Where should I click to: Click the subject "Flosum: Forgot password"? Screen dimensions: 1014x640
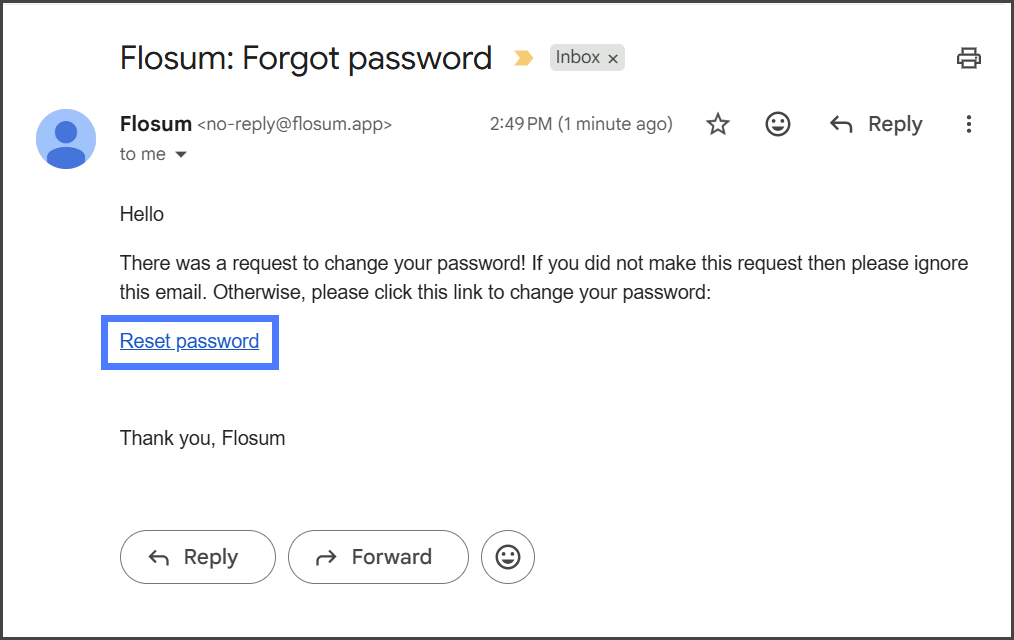click(x=306, y=58)
